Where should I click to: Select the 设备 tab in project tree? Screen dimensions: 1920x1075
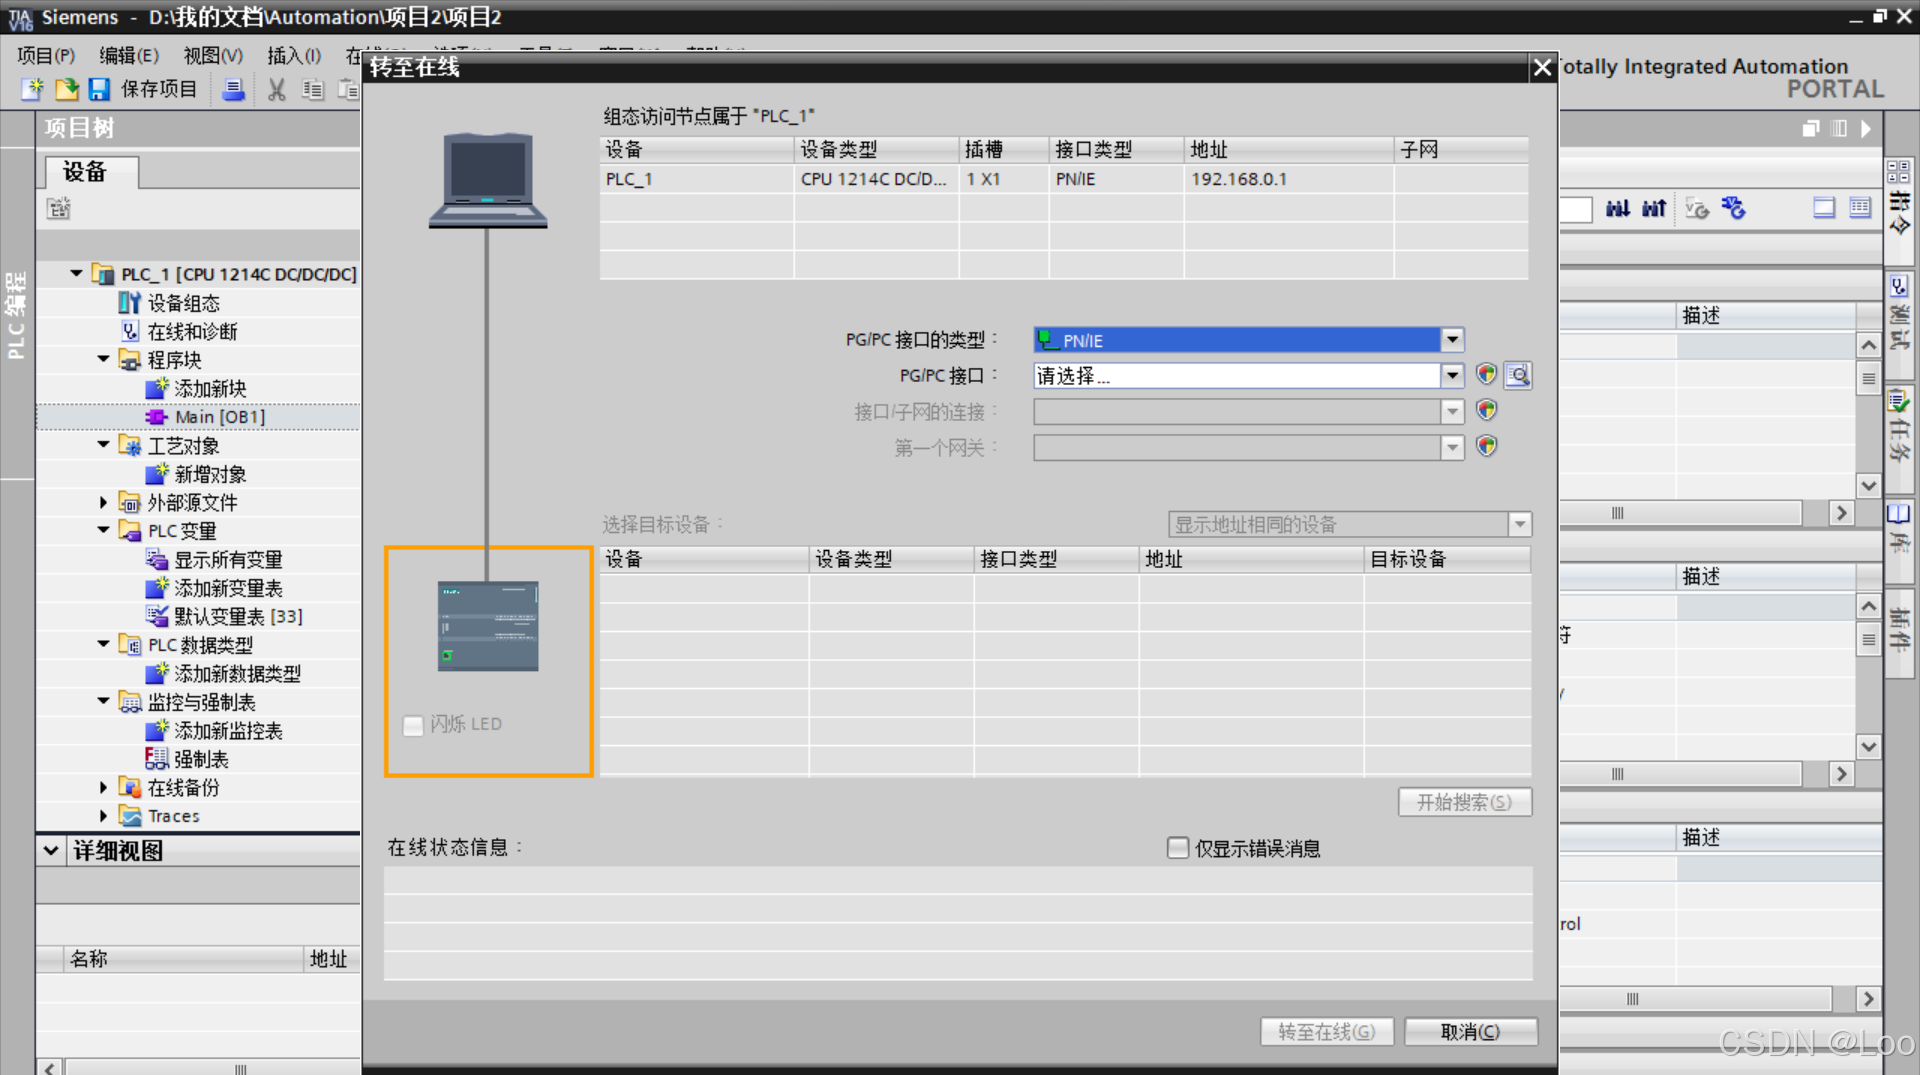pyautogui.click(x=92, y=172)
